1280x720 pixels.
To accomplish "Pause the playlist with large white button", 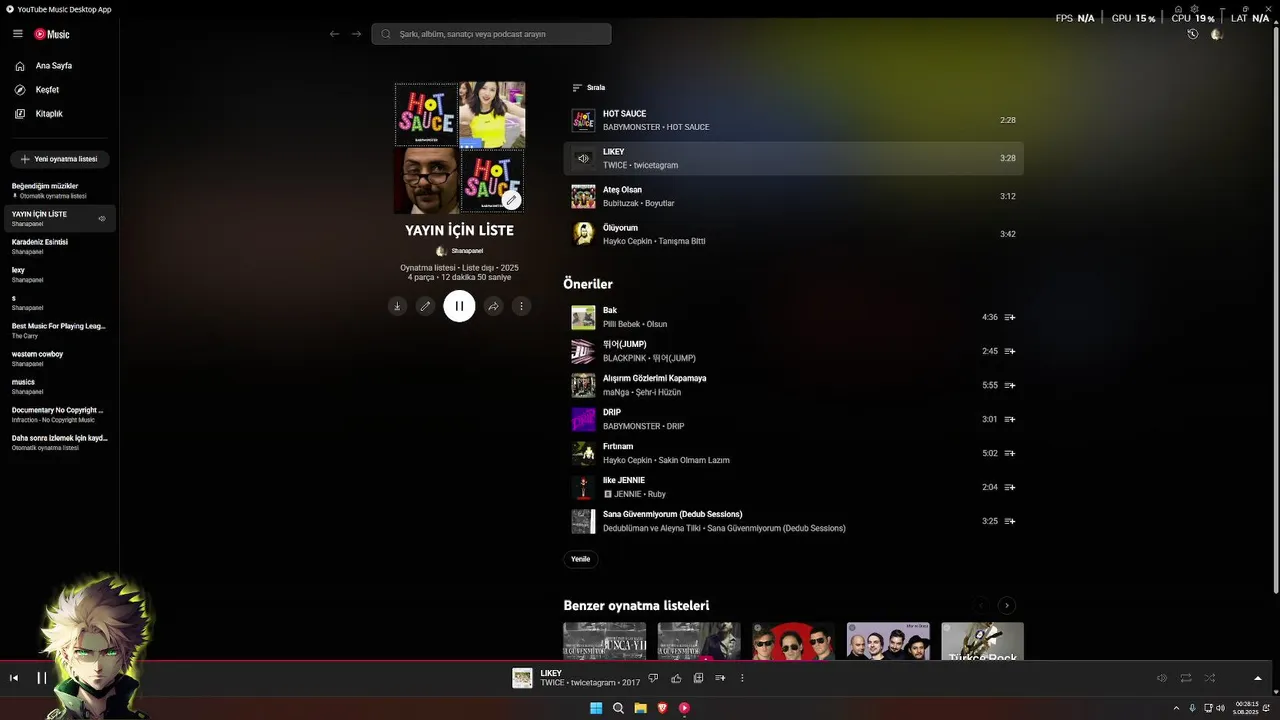I will click(459, 306).
